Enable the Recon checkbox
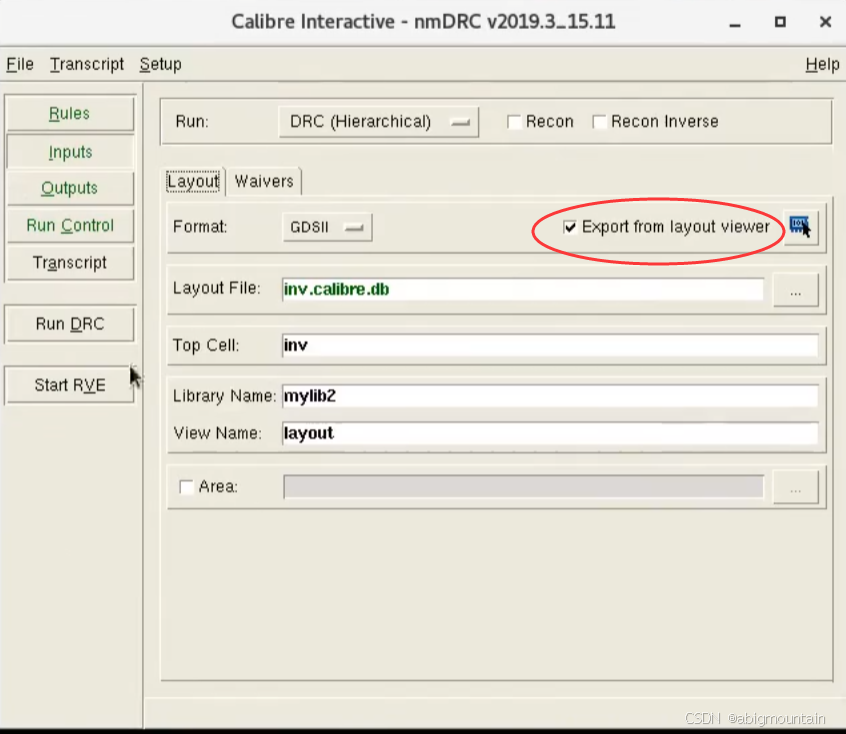846x734 pixels. (x=513, y=121)
